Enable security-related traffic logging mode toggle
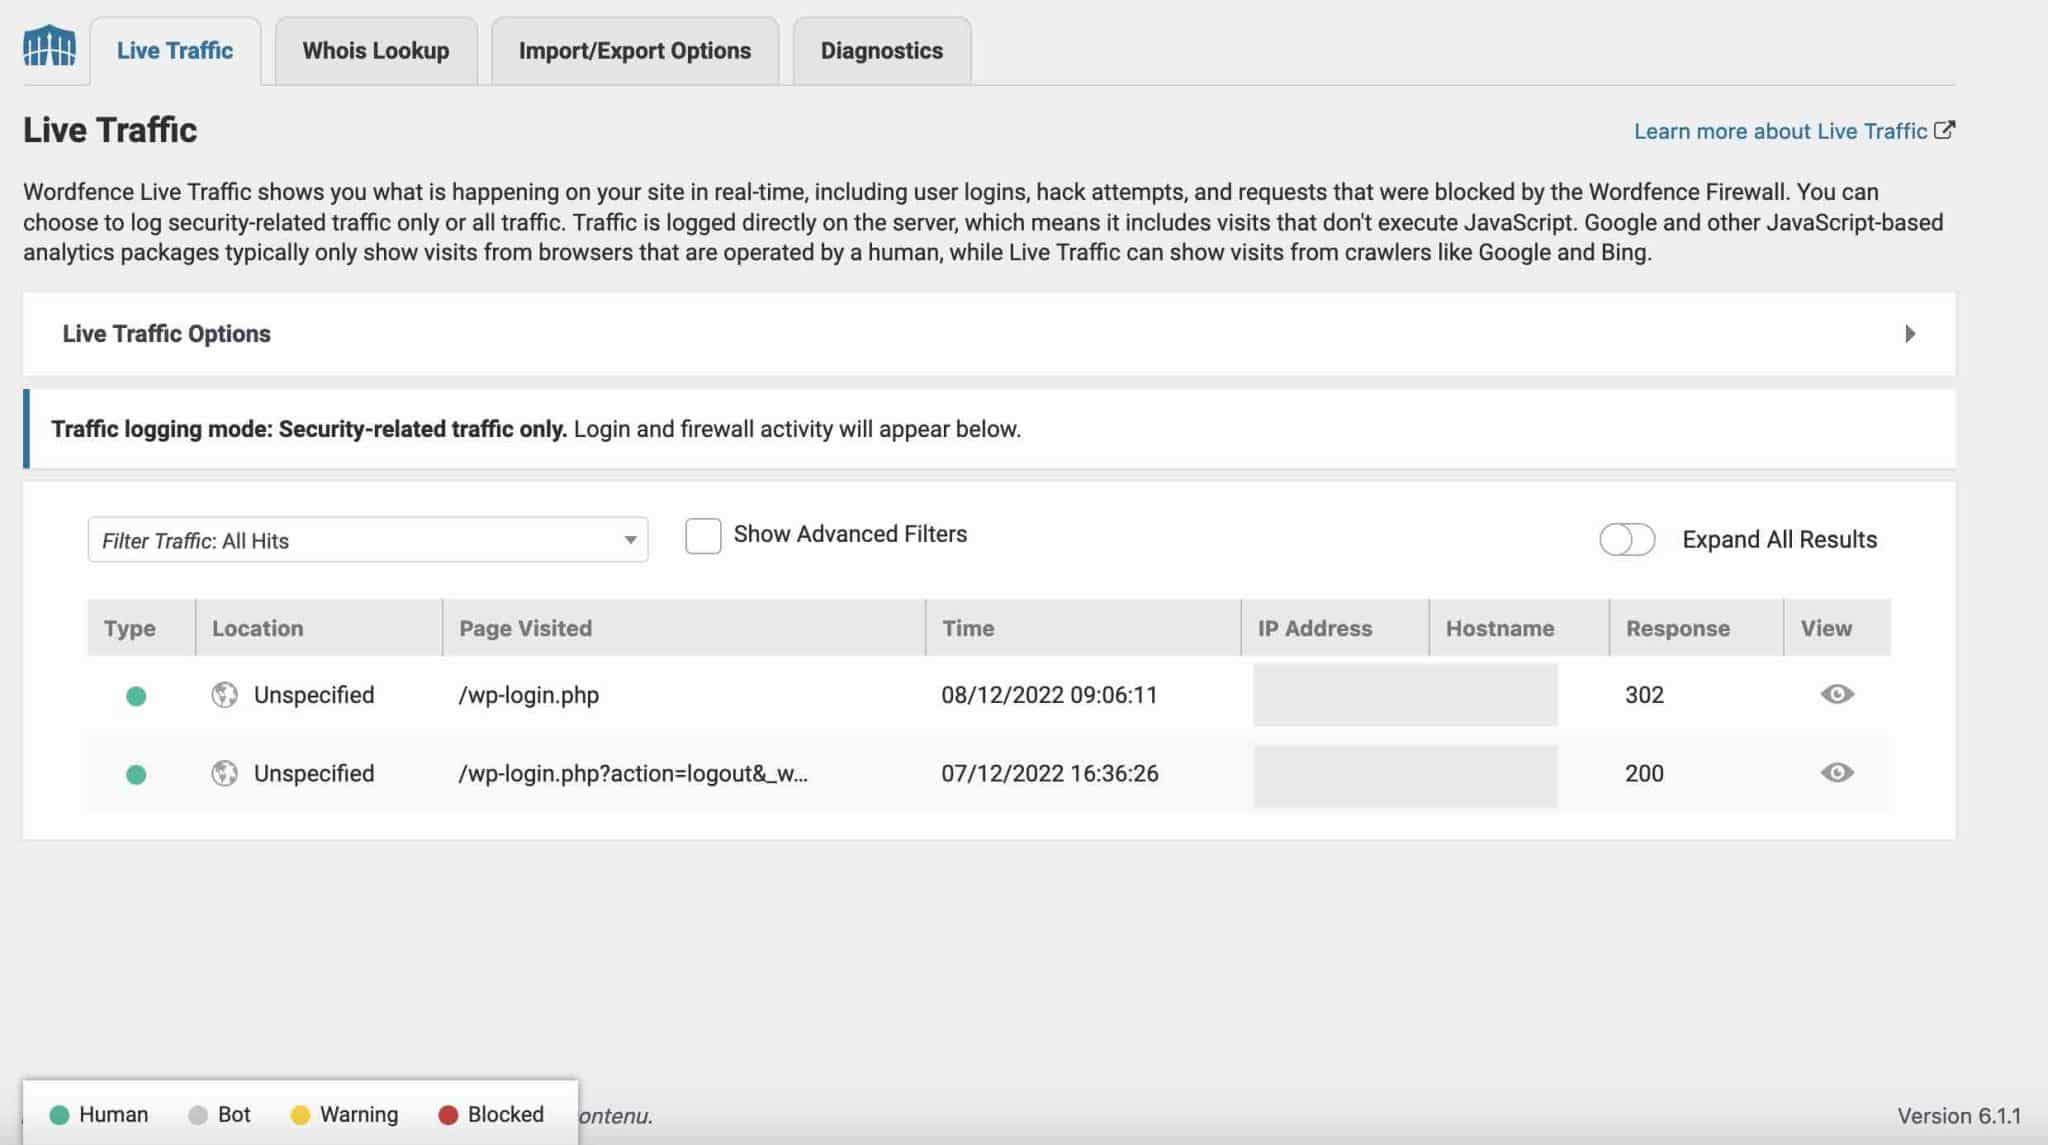 coord(1907,333)
